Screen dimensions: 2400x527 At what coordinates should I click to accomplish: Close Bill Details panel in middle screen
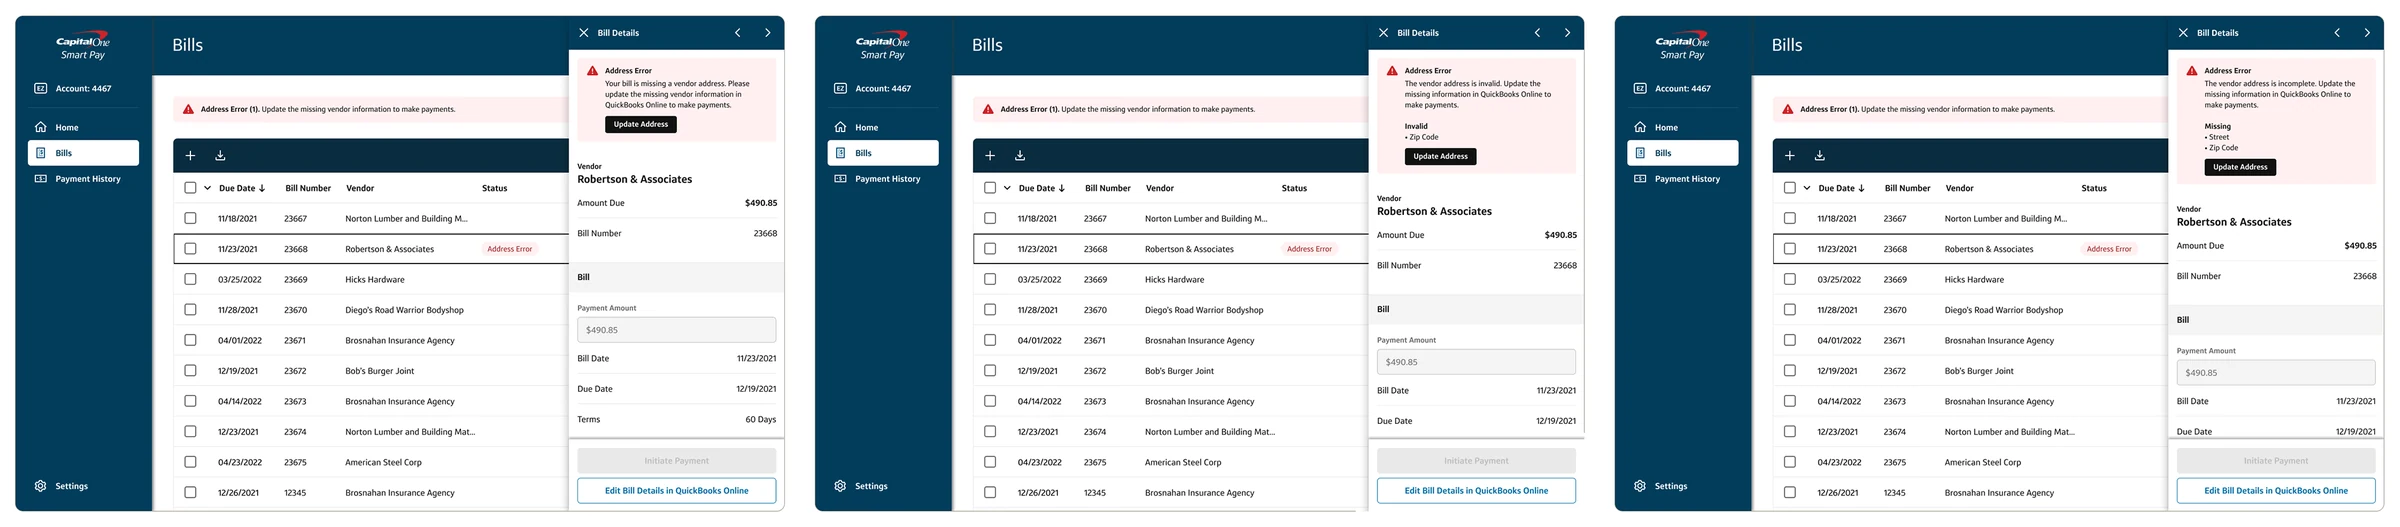click(x=1384, y=33)
